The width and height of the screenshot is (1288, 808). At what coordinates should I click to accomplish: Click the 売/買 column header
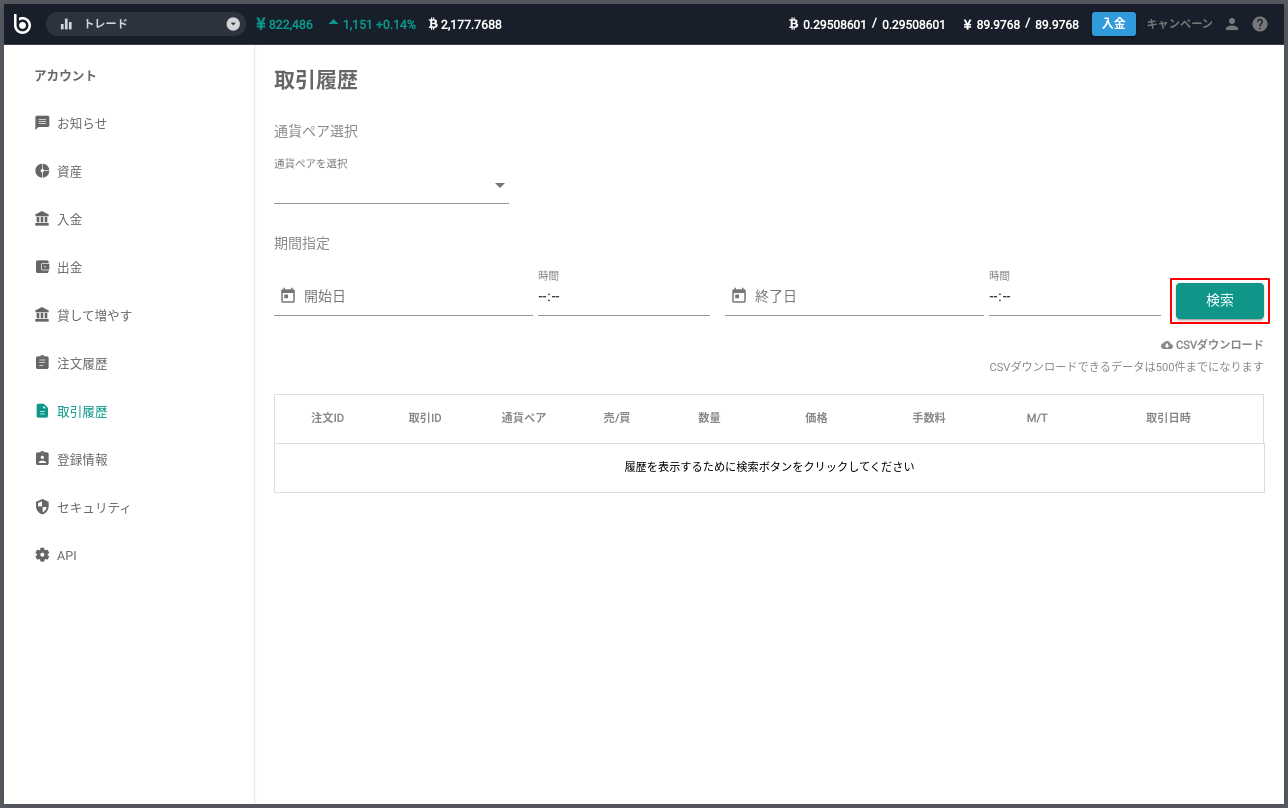(x=617, y=418)
